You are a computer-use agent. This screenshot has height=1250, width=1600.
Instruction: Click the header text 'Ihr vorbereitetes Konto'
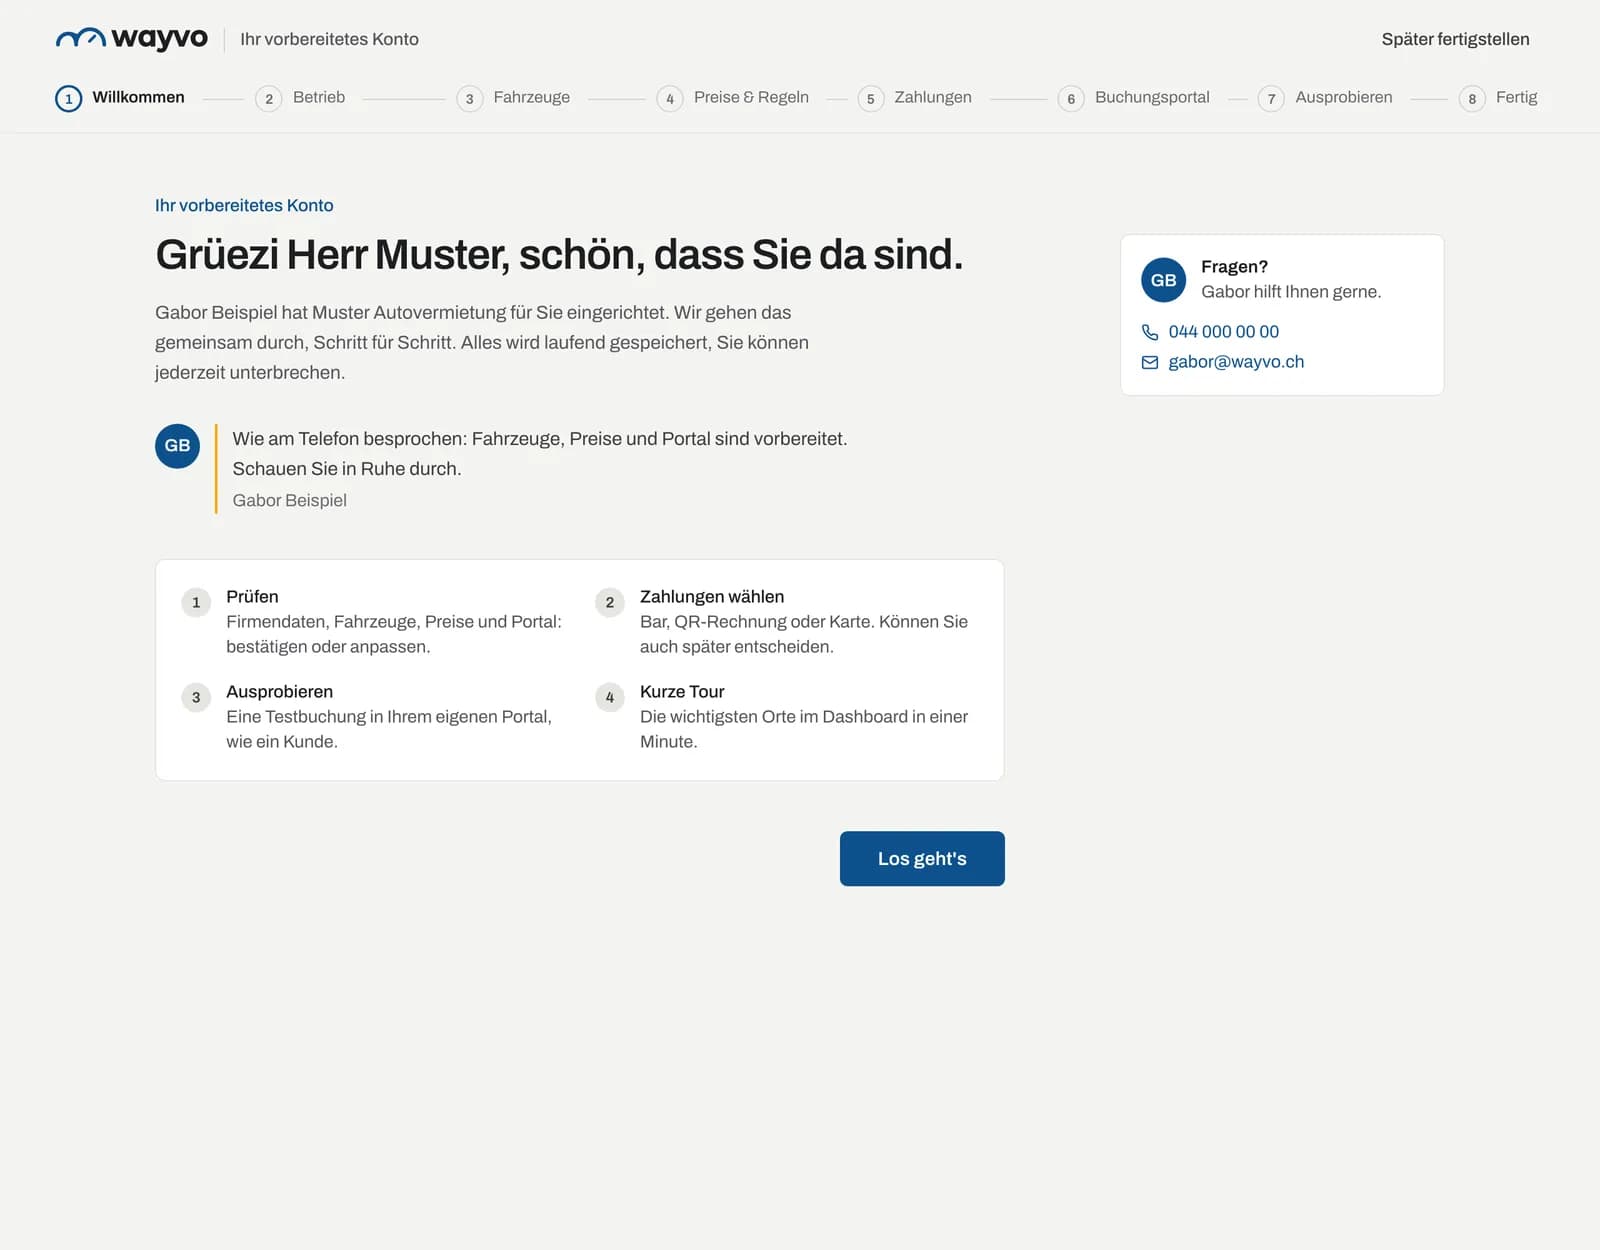(x=329, y=39)
